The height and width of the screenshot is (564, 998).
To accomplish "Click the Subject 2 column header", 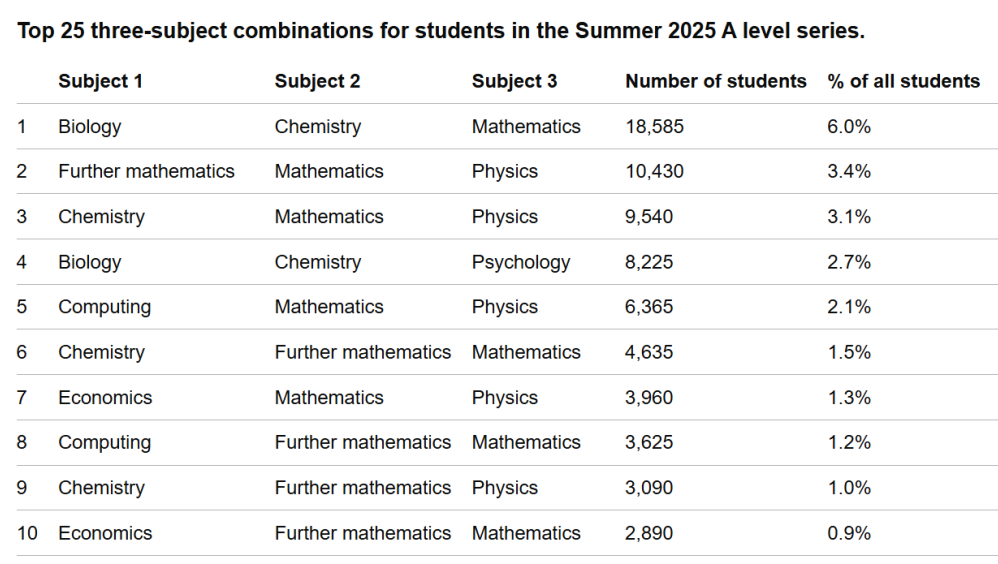I will coord(317,81).
